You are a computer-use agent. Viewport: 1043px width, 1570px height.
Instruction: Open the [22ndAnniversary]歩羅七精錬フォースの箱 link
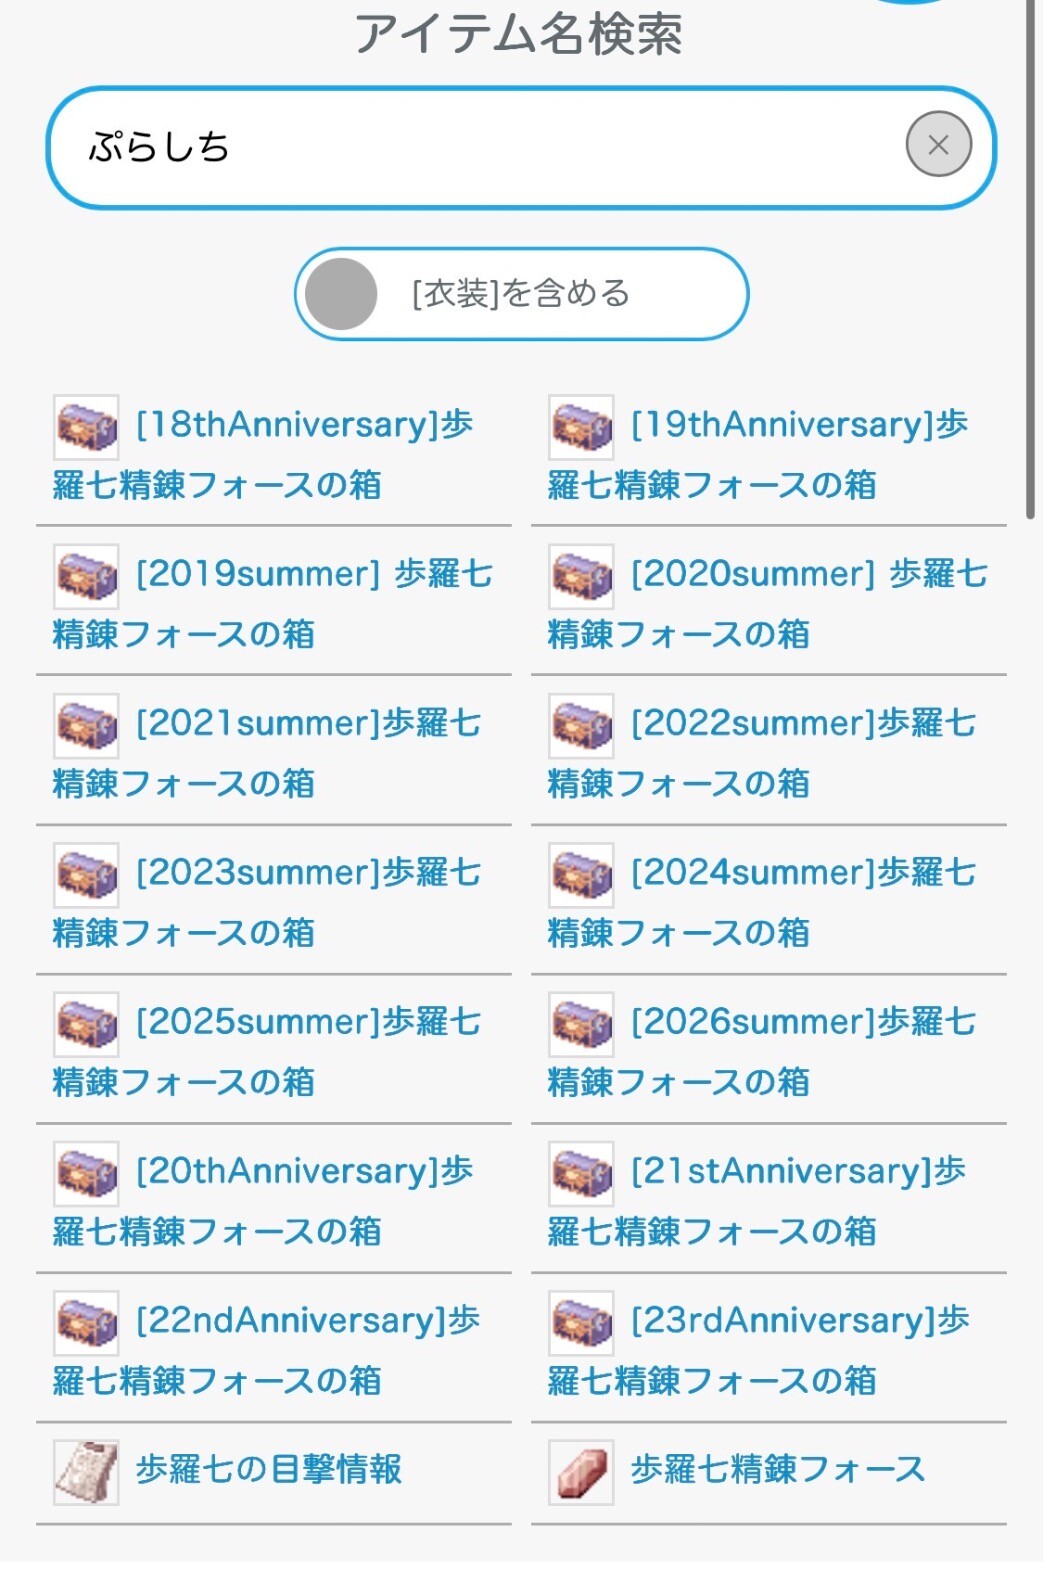tap(267, 1349)
